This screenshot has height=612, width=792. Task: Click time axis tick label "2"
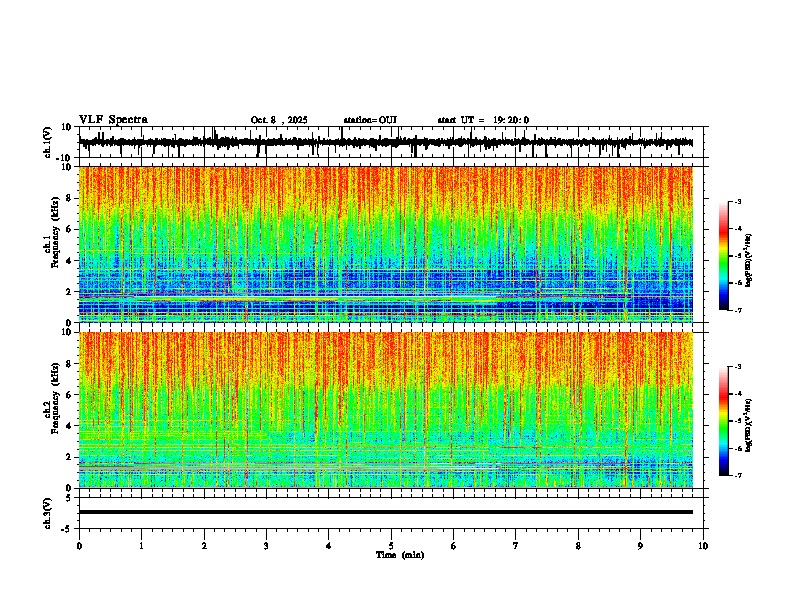[204, 546]
